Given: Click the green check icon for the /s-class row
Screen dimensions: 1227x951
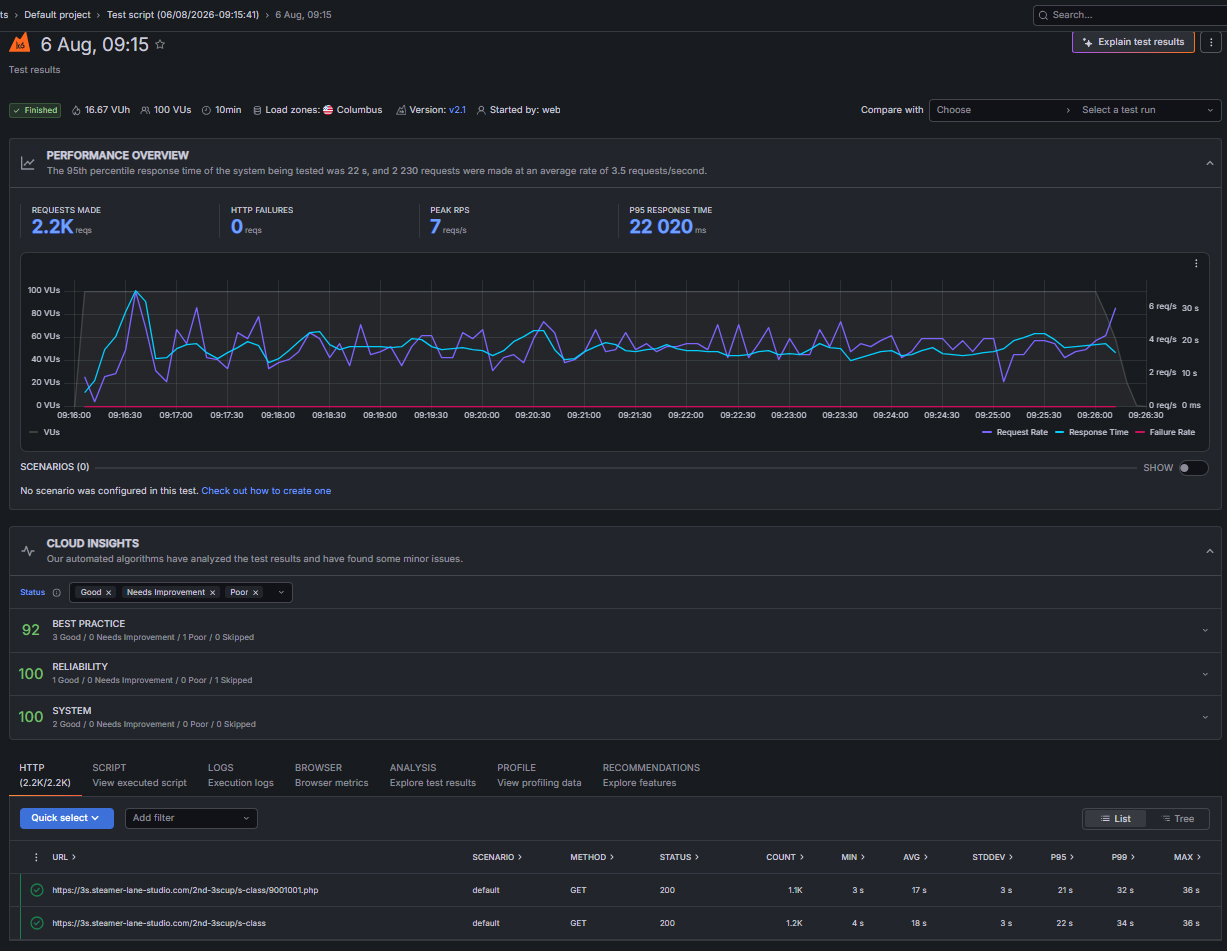Looking at the screenshot, I should click(37, 923).
